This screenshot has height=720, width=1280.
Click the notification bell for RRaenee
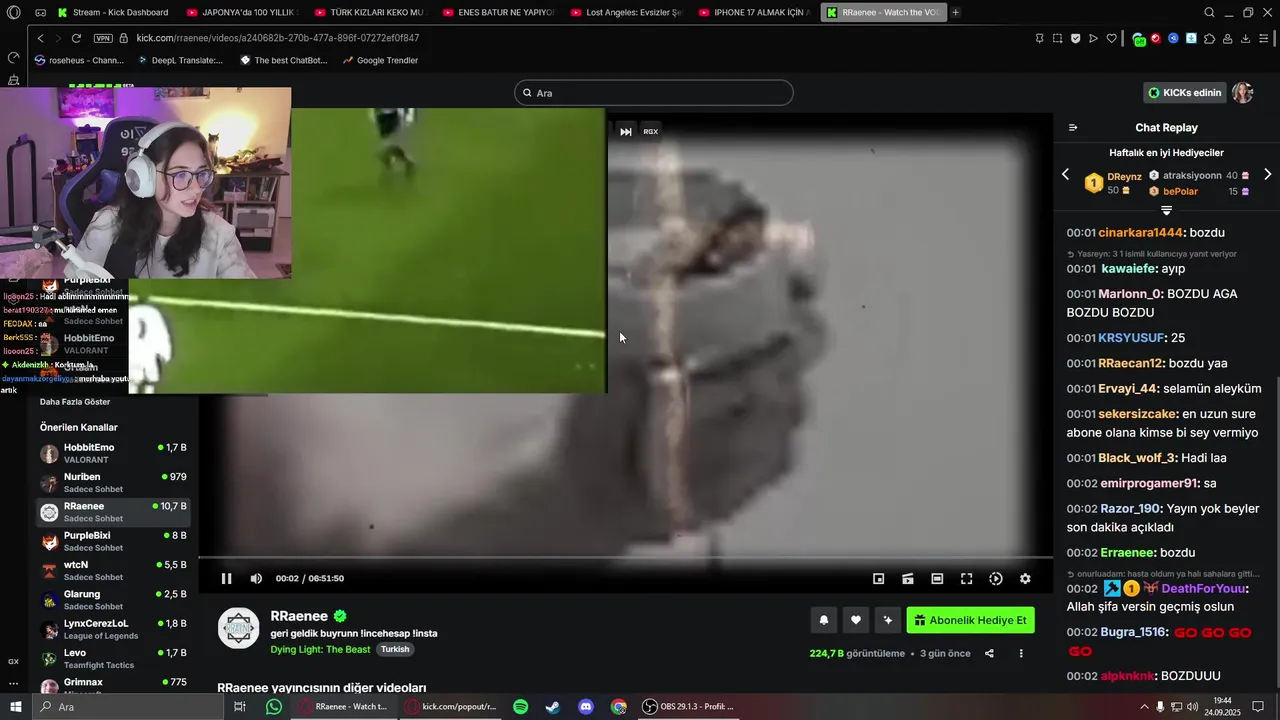(824, 620)
